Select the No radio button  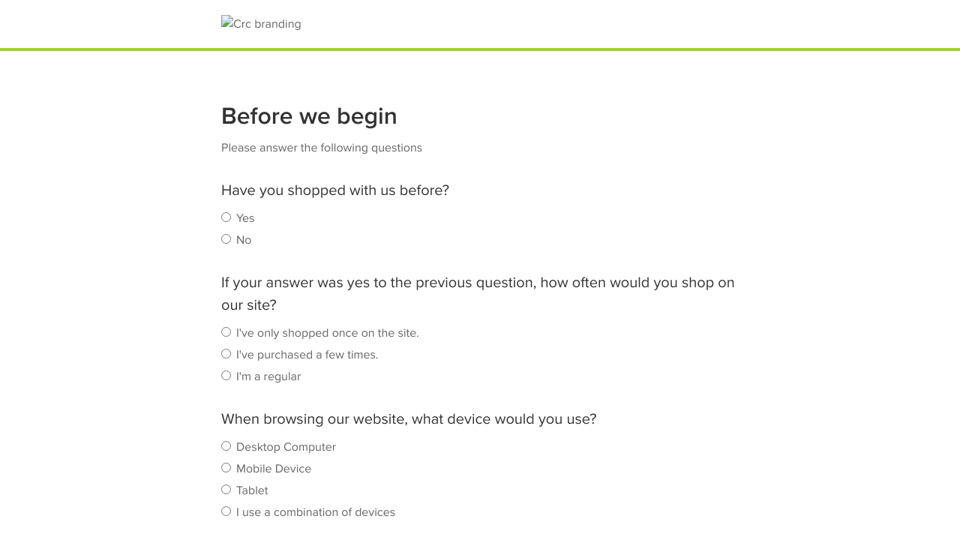click(x=226, y=239)
